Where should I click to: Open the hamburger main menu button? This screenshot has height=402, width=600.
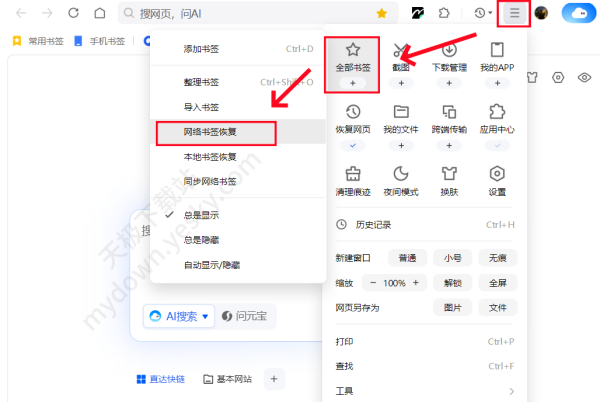click(514, 13)
